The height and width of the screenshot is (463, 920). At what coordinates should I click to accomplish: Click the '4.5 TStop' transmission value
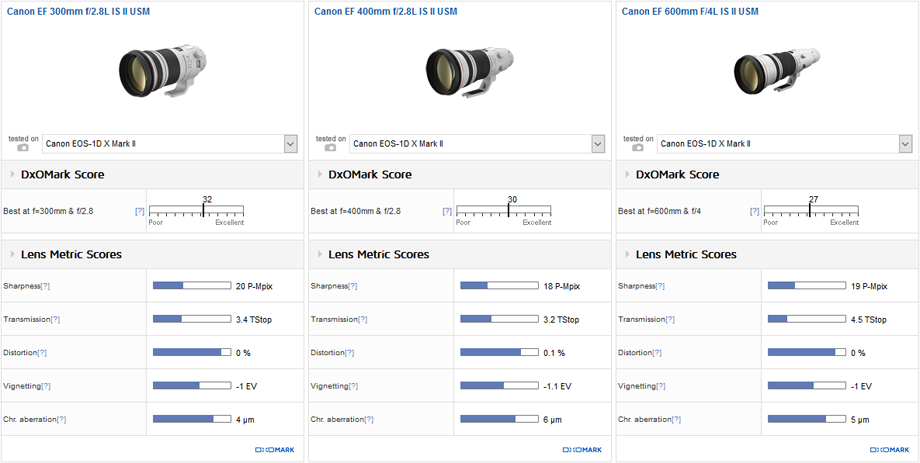[868, 320]
